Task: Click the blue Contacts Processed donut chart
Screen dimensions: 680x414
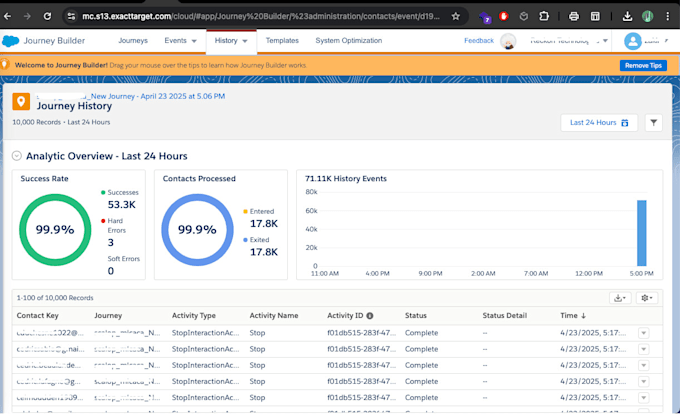Action: tap(197, 229)
